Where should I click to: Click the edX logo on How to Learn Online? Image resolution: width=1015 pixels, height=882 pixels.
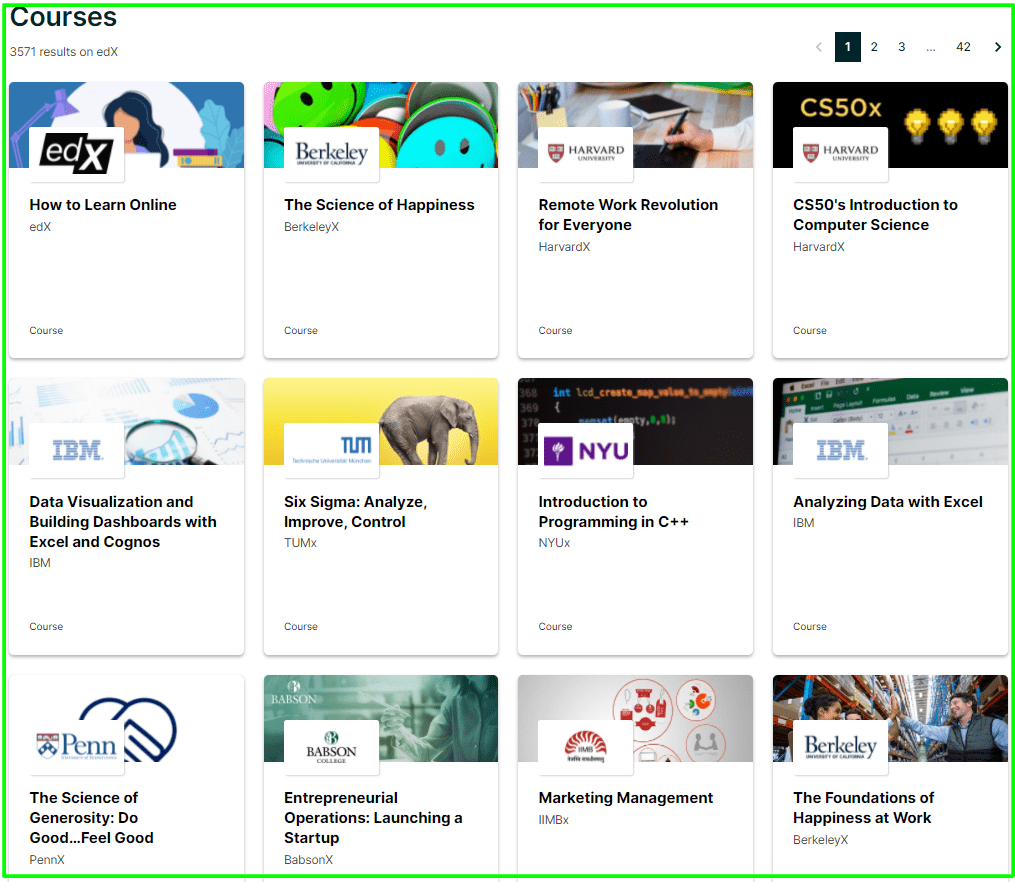click(76, 154)
